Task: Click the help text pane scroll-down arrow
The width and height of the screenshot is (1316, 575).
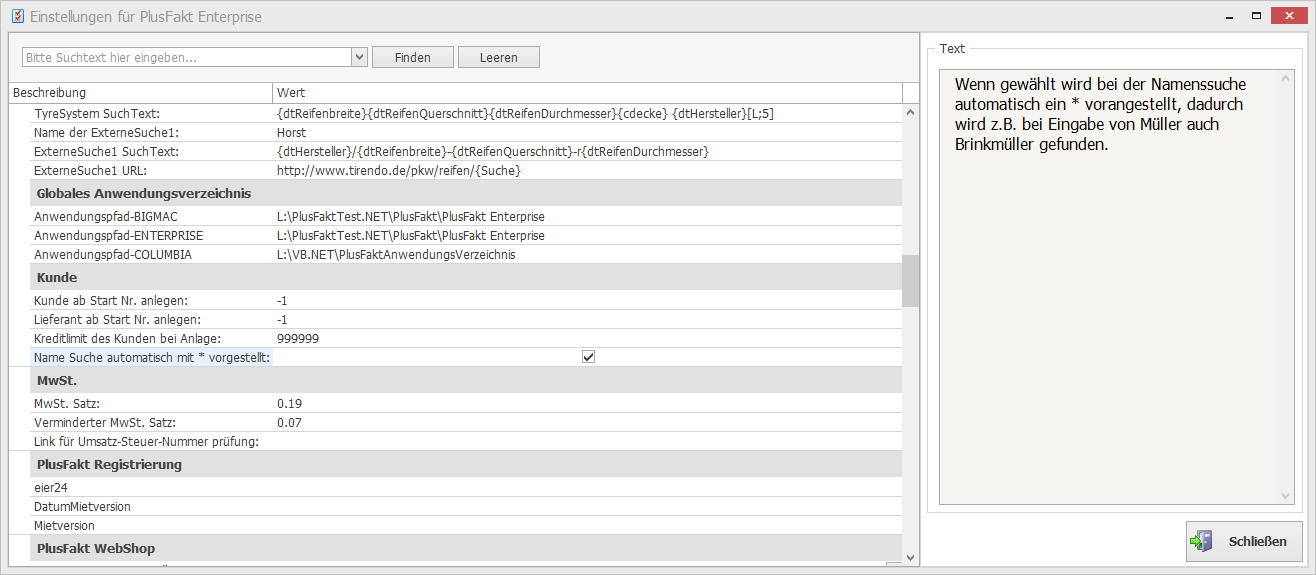Action: 1286,497
